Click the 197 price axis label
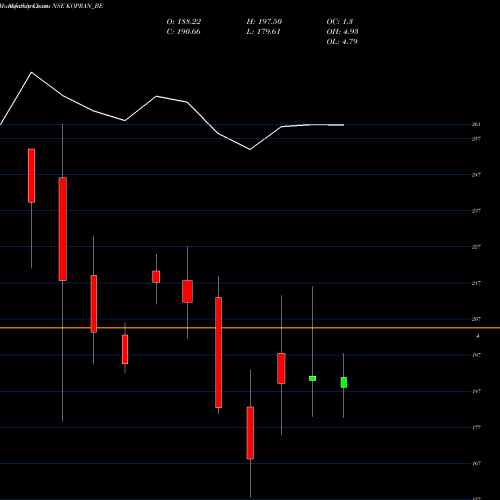Screen dimensions: 500x500 tap(476, 355)
